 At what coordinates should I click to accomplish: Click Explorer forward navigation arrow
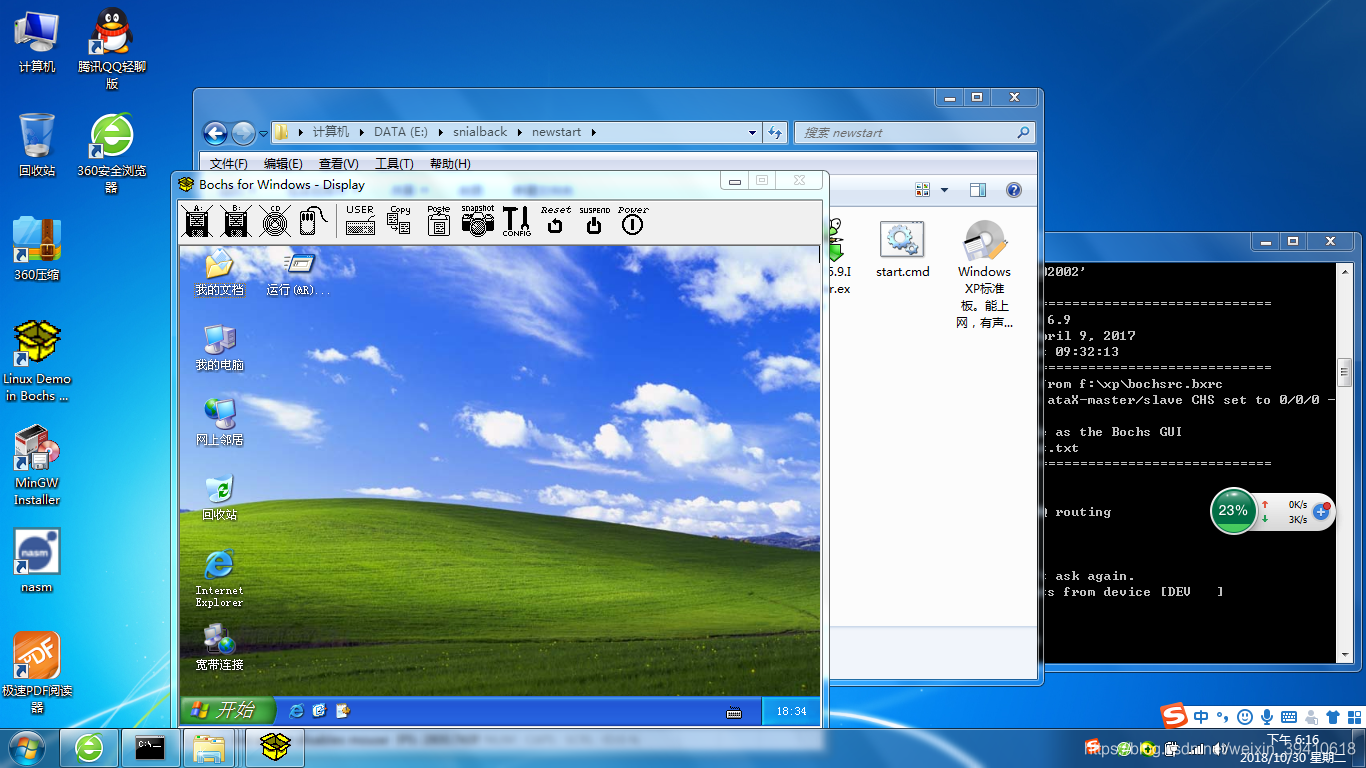tap(243, 133)
